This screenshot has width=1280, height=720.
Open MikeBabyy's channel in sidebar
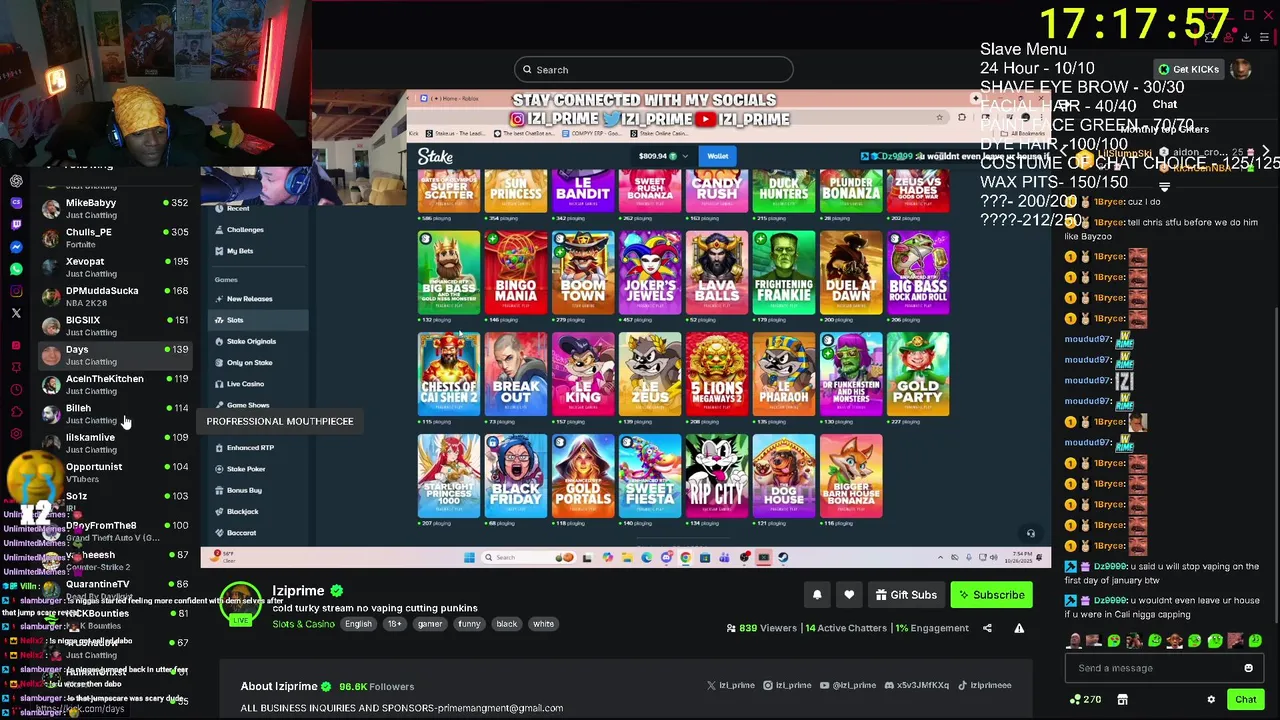115,208
